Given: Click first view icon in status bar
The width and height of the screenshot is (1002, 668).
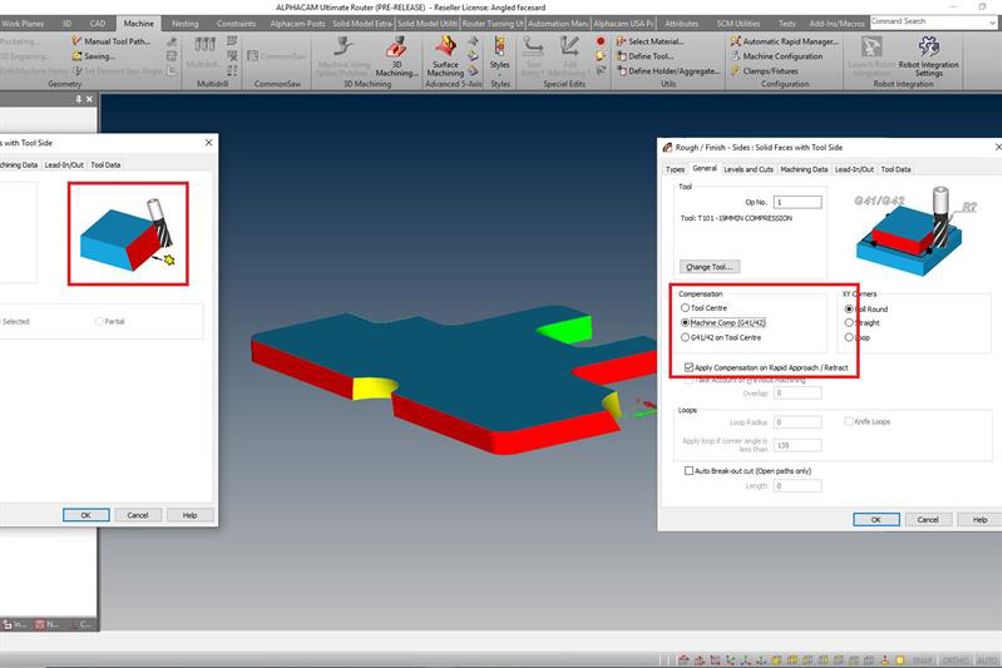Looking at the screenshot, I should [x=684, y=660].
